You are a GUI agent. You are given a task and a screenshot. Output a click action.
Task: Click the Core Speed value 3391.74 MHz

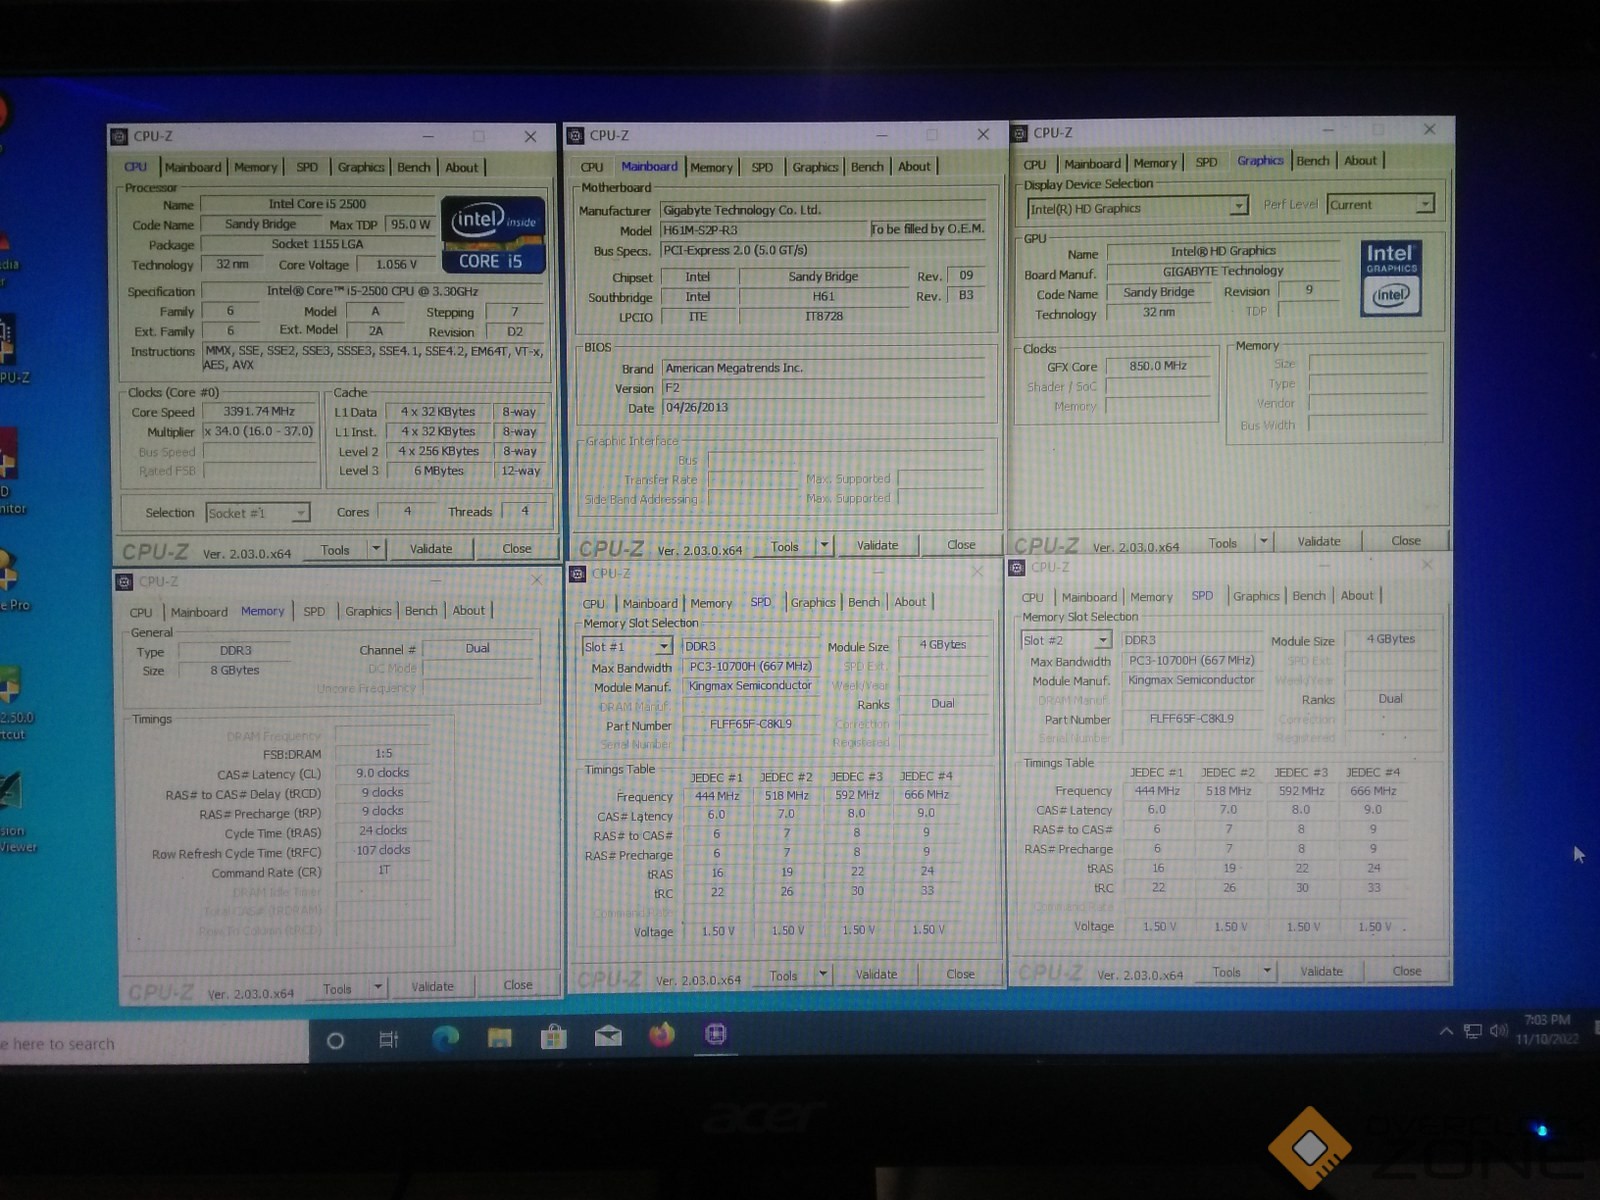pos(259,411)
